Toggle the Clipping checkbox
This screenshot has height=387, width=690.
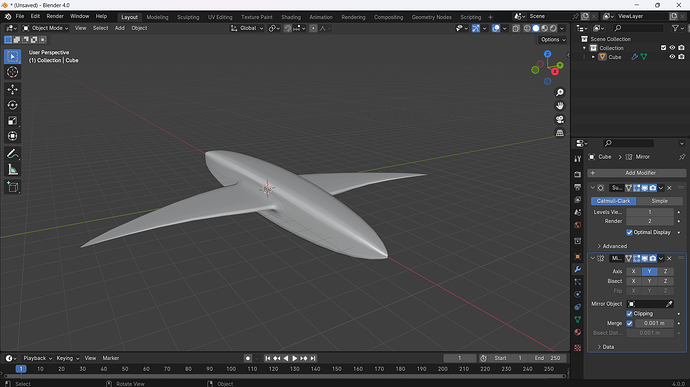coord(629,313)
